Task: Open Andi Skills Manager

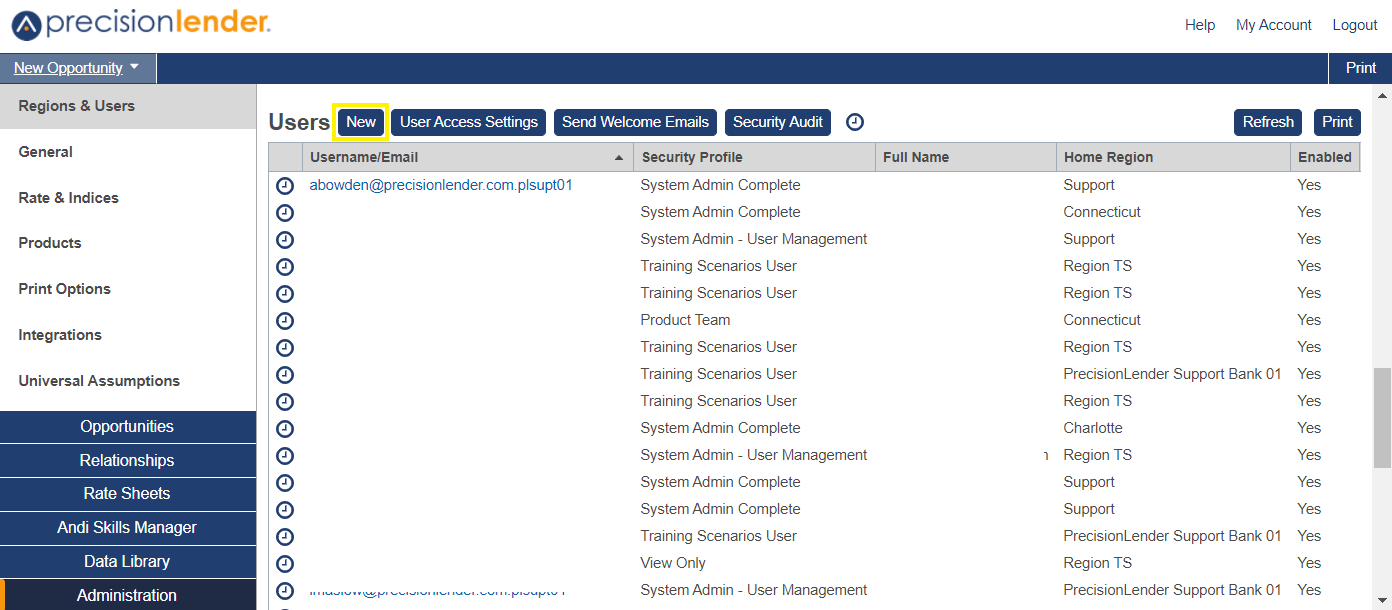Action: coord(128,528)
